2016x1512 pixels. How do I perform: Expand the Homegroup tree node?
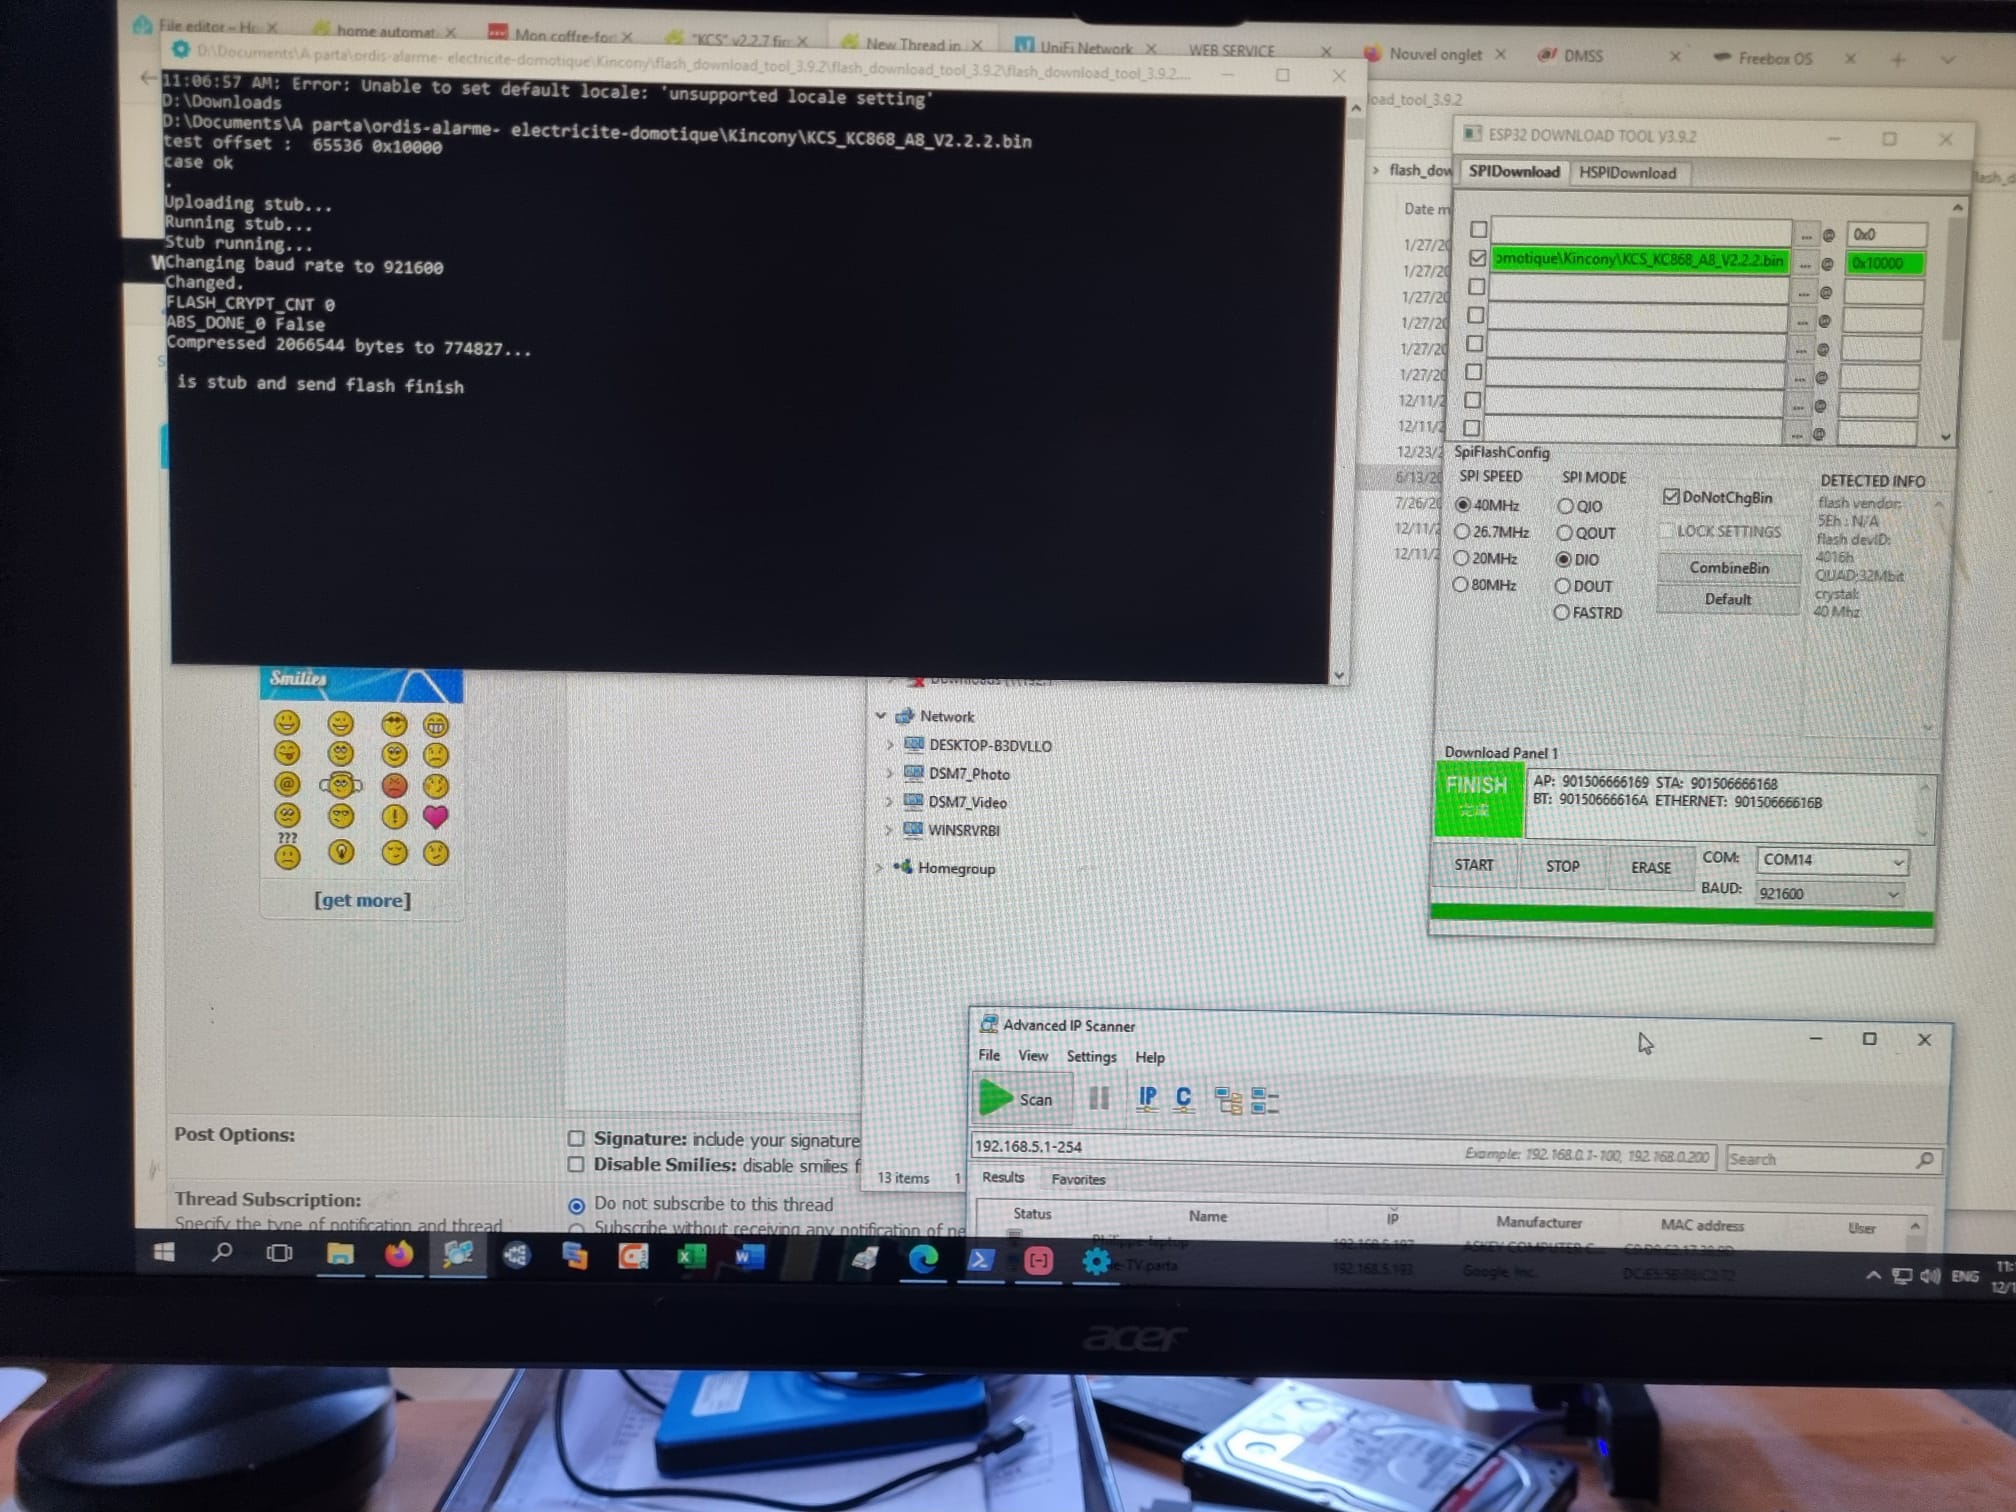(x=879, y=867)
